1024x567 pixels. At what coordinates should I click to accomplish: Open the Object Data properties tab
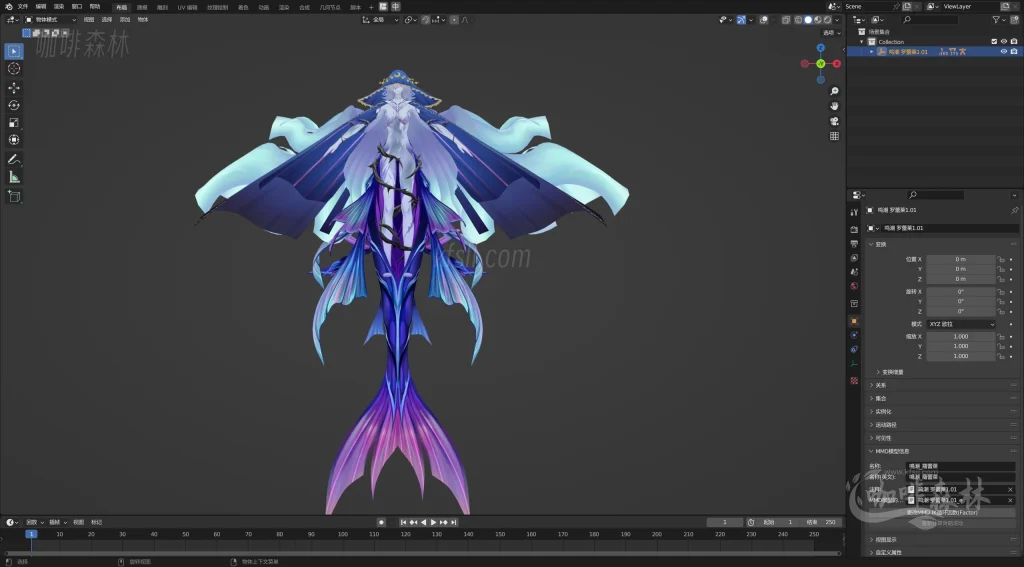pyautogui.click(x=854, y=364)
